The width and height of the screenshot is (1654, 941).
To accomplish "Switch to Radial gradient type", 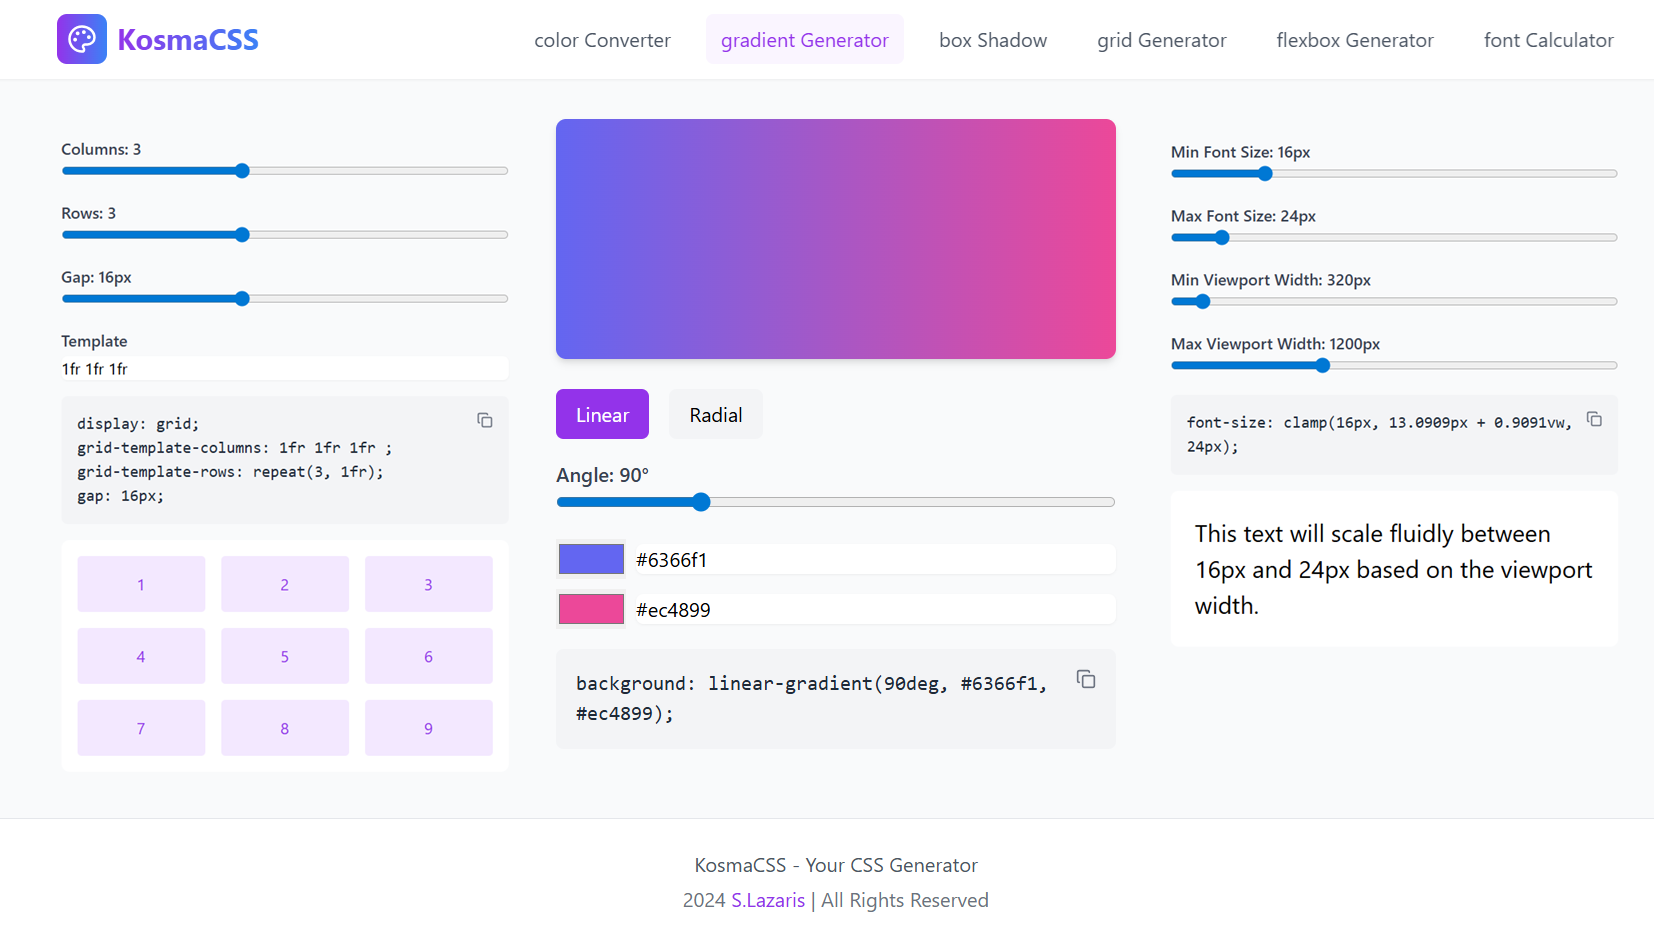I will pos(715,415).
